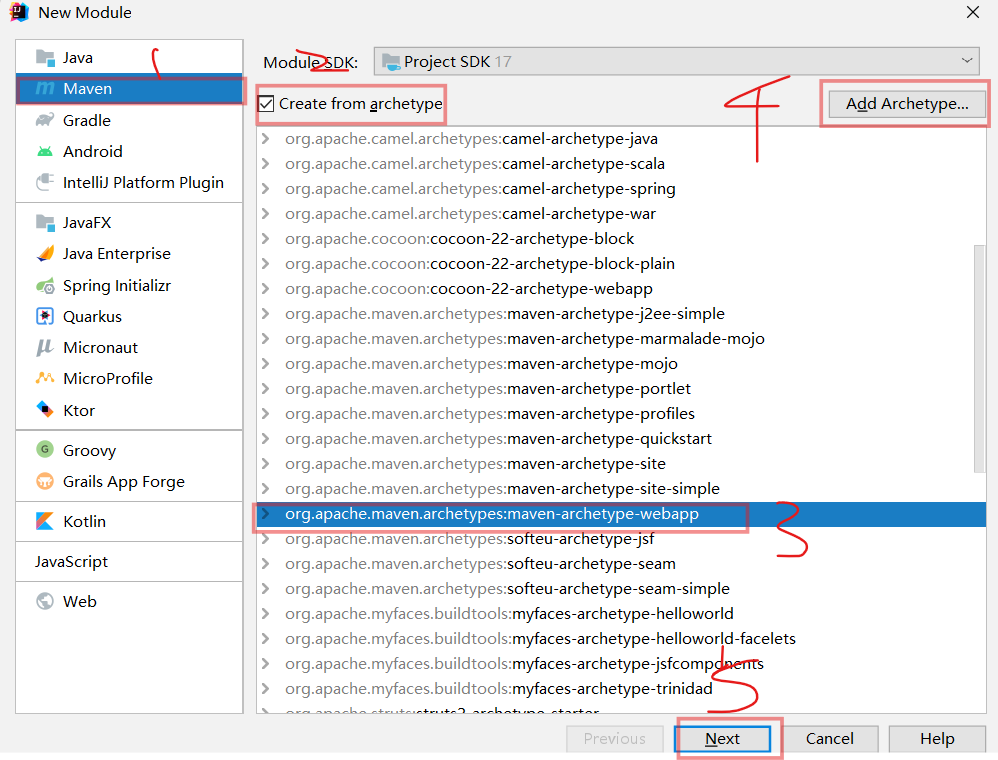The width and height of the screenshot is (998, 760).
Task: Expand camel-archetype-spring chevron
Action: [x=266, y=189]
